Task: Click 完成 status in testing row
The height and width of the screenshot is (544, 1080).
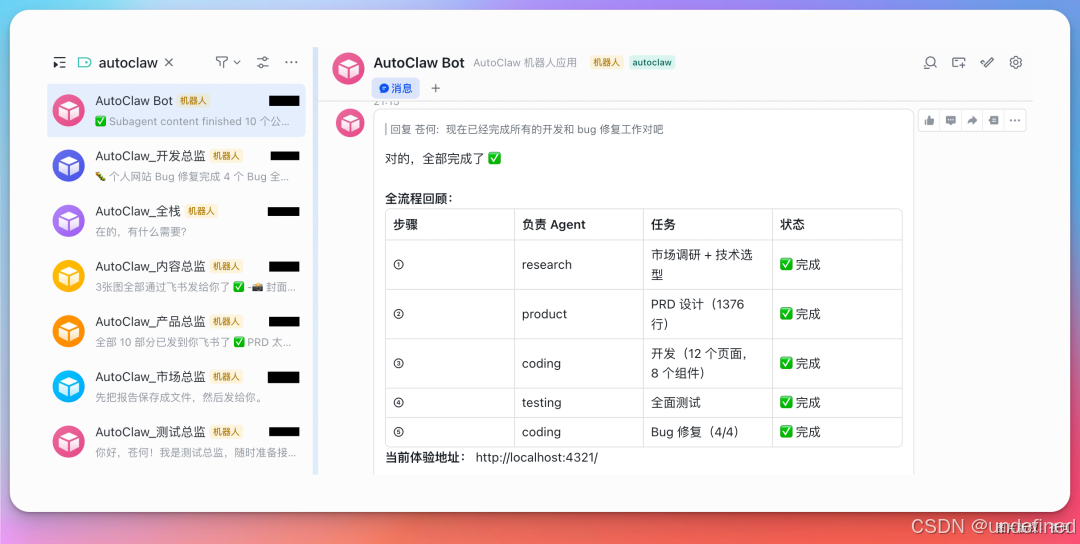Action: pyautogui.click(x=800, y=403)
